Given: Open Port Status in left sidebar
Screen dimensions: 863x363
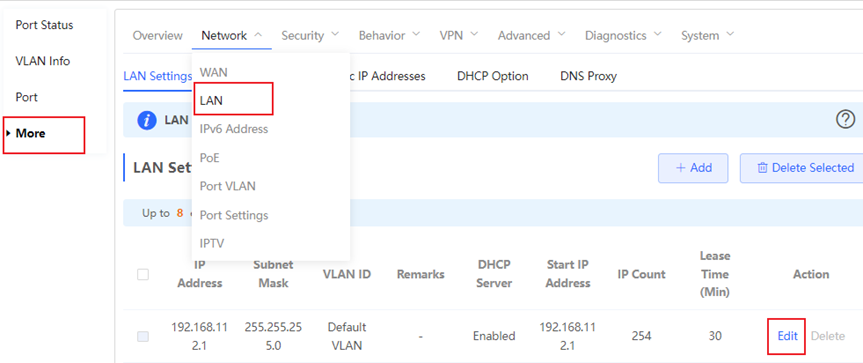Looking at the screenshot, I should [44, 25].
